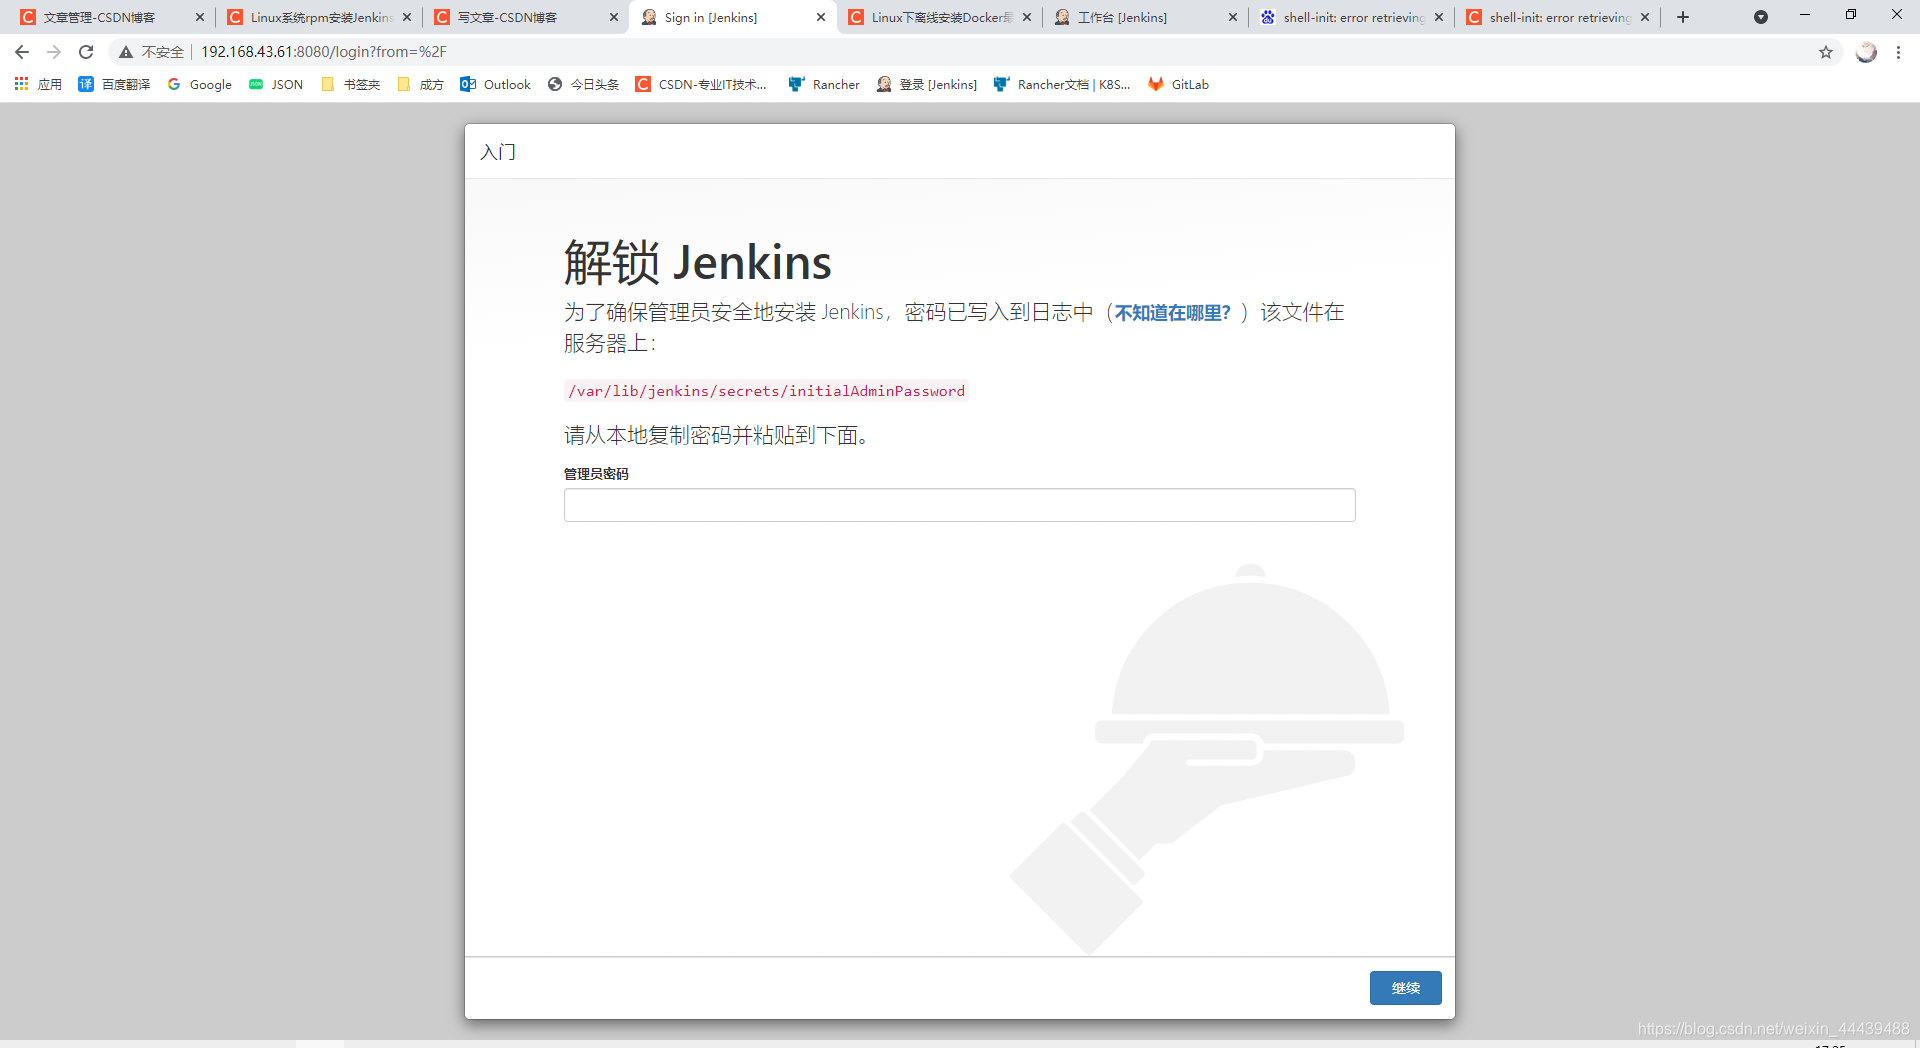Screen dimensions: 1920x1048
Task: Open the JSON bookmark
Action: pos(276,84)
